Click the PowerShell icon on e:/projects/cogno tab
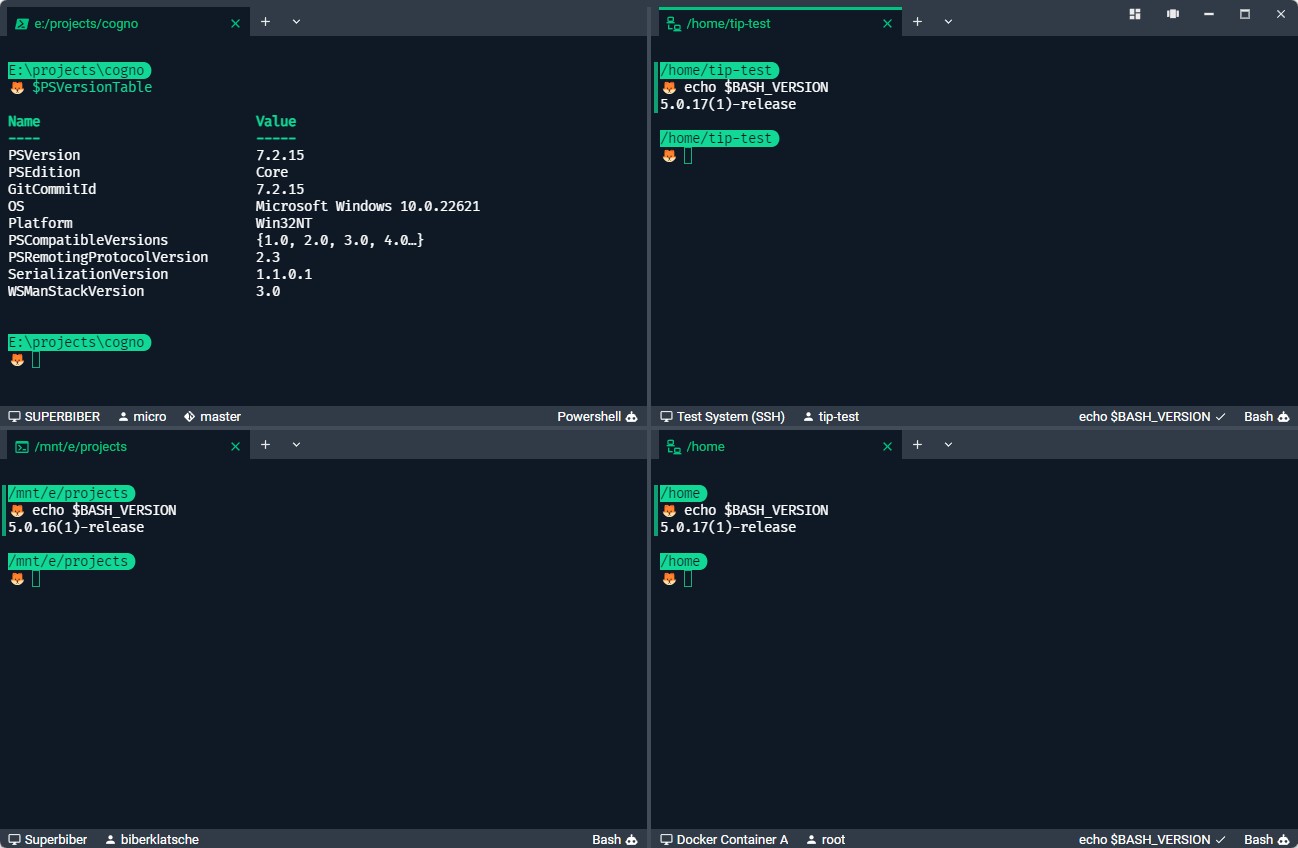Screen dimensions: 1298x848 (x=21, y=23)
